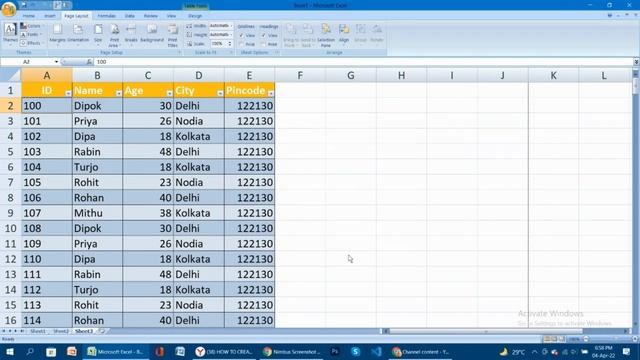Screen dimensions: 640x360
Task: Click the horizontal scrollbar
Action: (x=486, y=331)
